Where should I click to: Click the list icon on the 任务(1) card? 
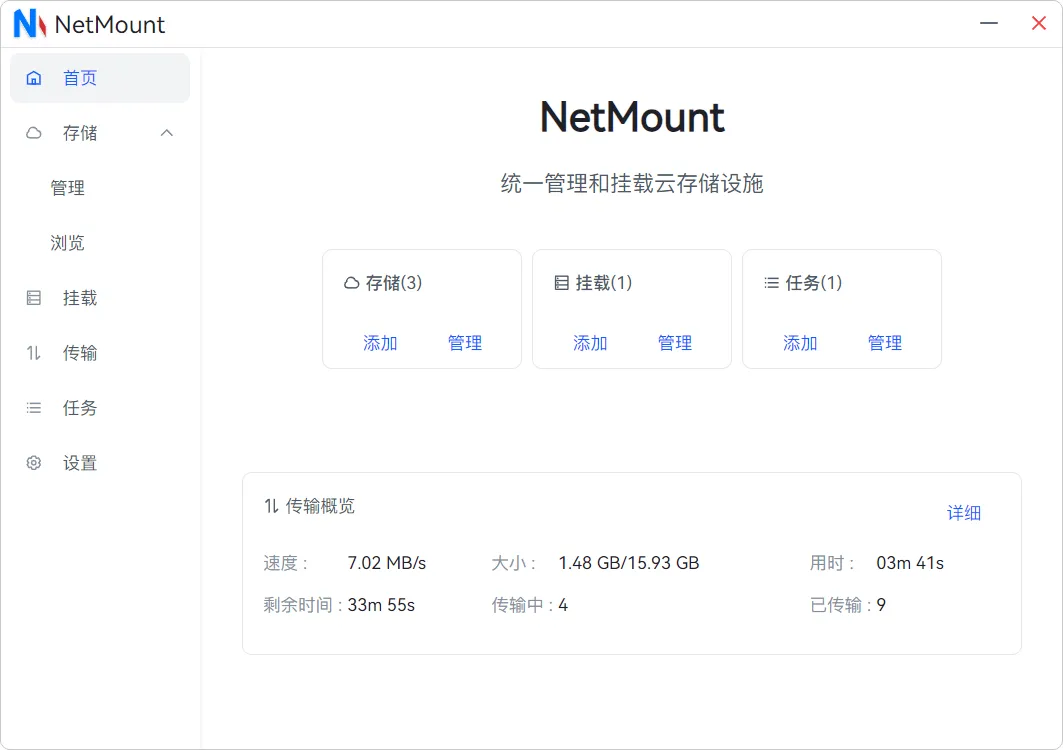[771, 283]
